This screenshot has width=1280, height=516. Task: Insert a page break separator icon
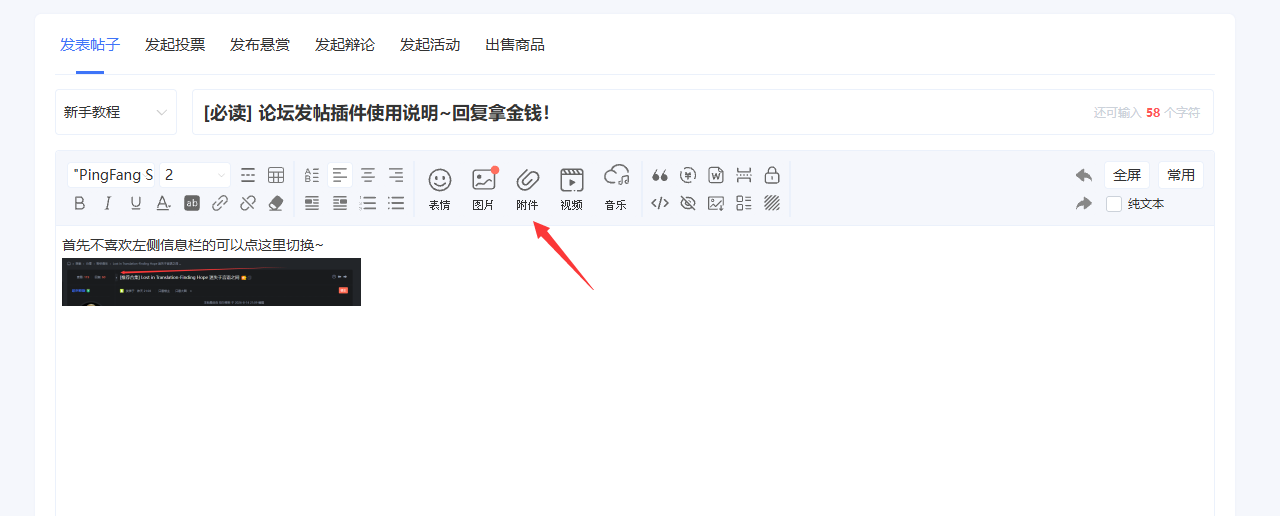tap(744, 175)
